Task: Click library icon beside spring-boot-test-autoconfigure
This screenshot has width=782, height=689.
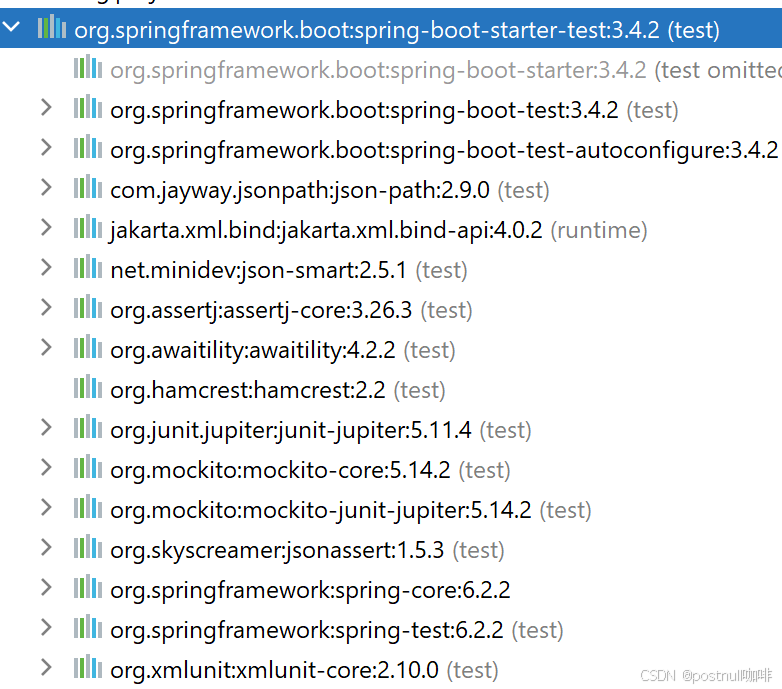Action: (88, 147)
